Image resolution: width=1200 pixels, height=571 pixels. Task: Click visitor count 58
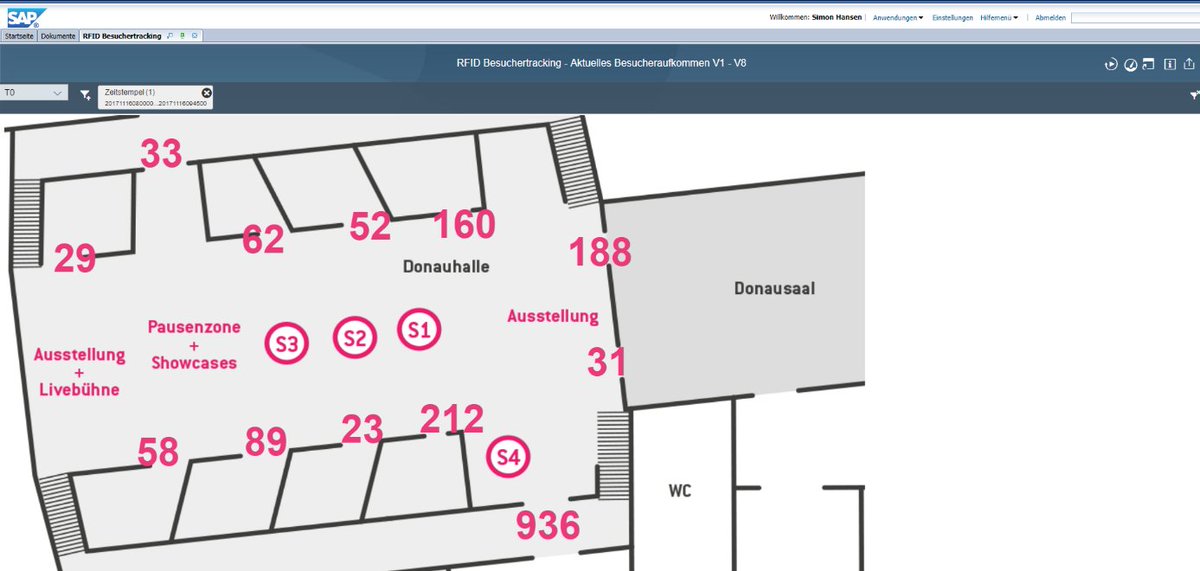[158, 452]
